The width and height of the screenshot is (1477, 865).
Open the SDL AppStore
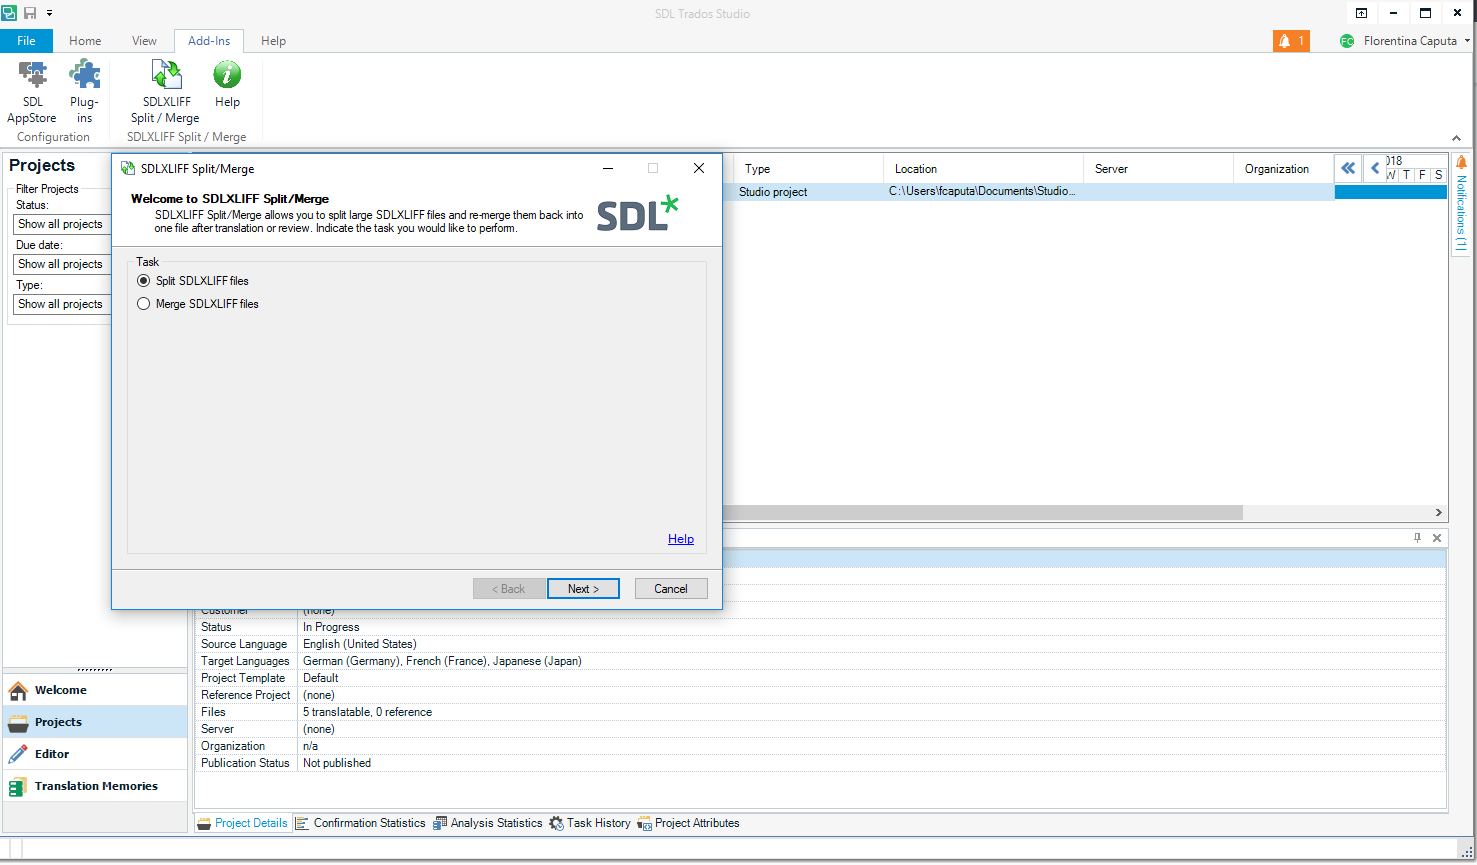click(32, 92)
